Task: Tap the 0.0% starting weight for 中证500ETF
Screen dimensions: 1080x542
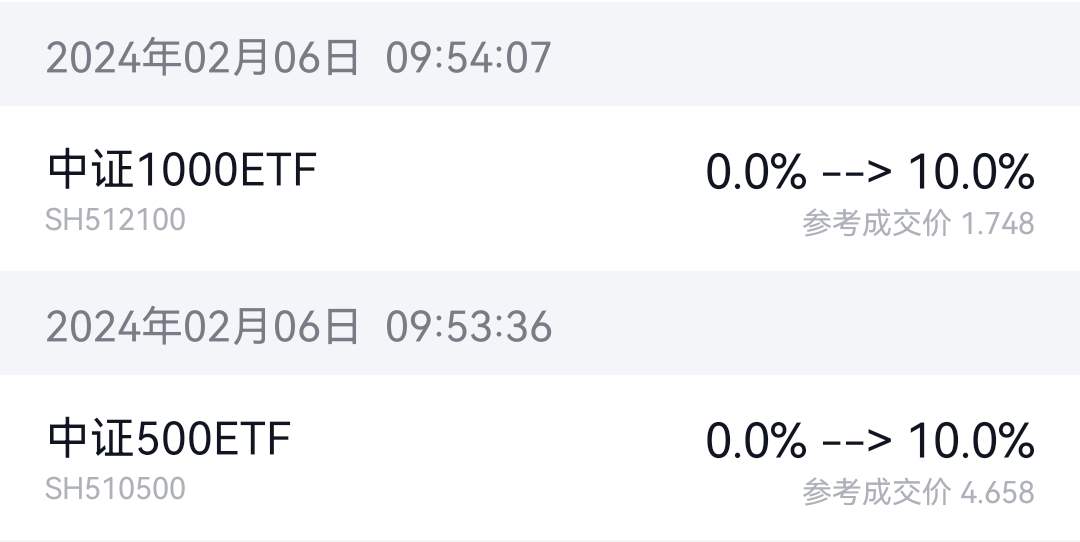Action: [x=755, y=441]
